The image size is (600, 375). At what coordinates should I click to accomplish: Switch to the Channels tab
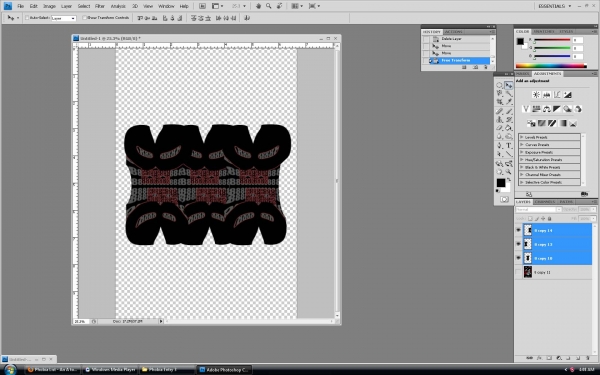(x=545, y=202)
